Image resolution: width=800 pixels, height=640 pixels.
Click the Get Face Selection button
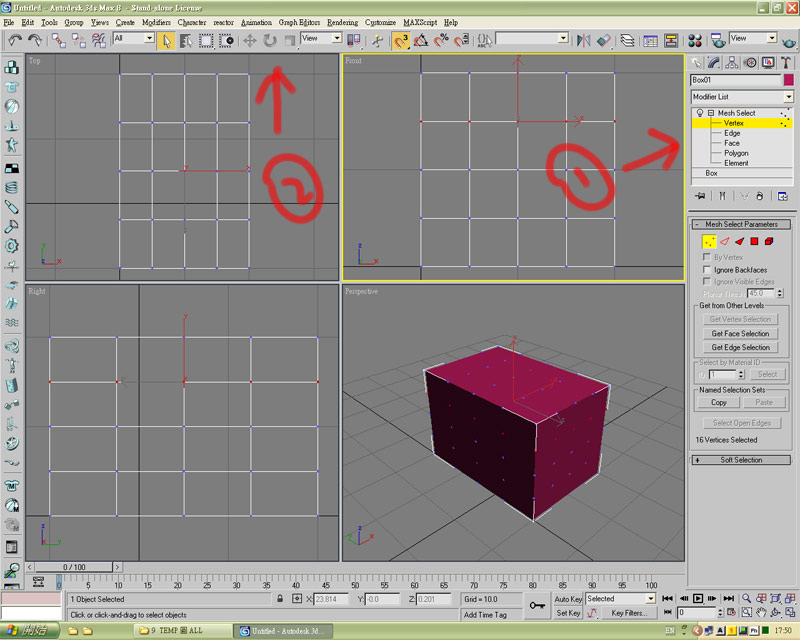pos(740,333)
